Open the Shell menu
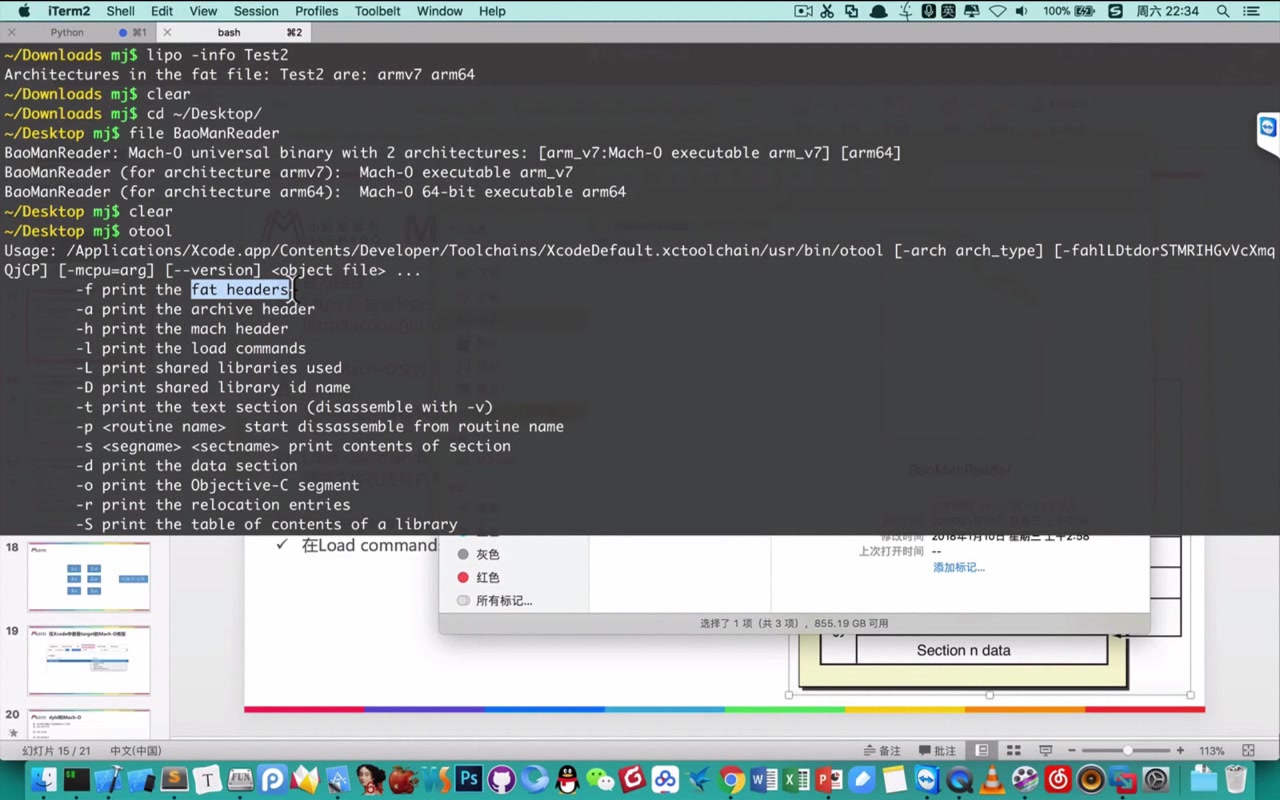This screenshot has height=800, width=1280. point(120,11)
